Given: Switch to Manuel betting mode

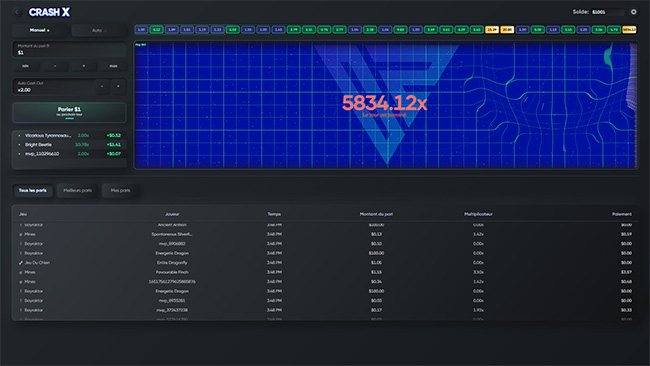Looking at the screenshot, I should tap(39, 30).
